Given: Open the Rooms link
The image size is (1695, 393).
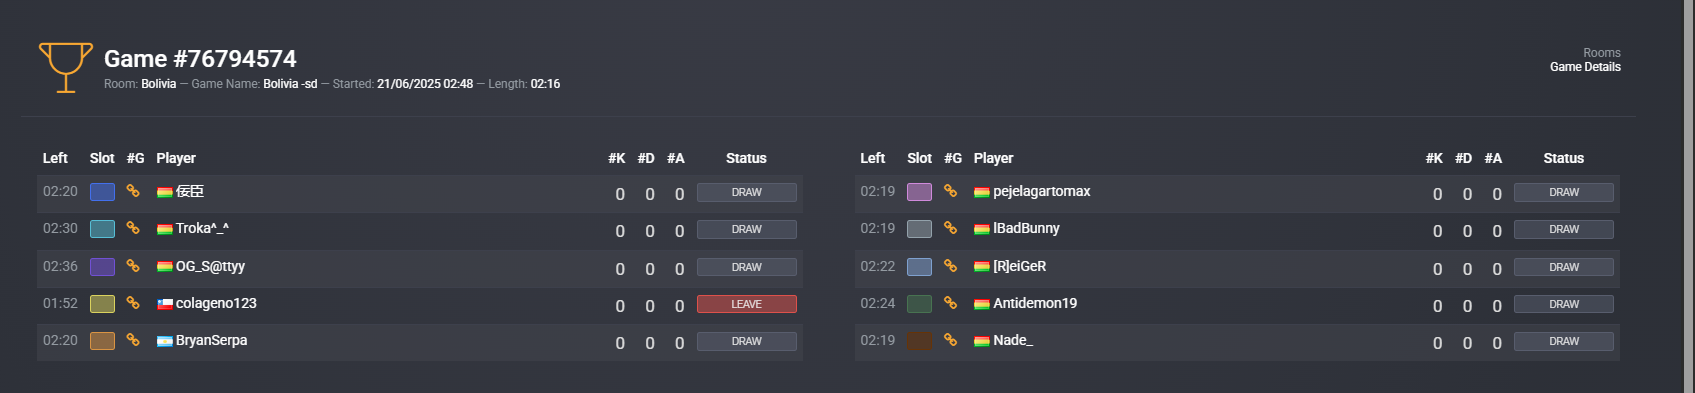Looking at the screenshot, I should [x=1601, y=53].
